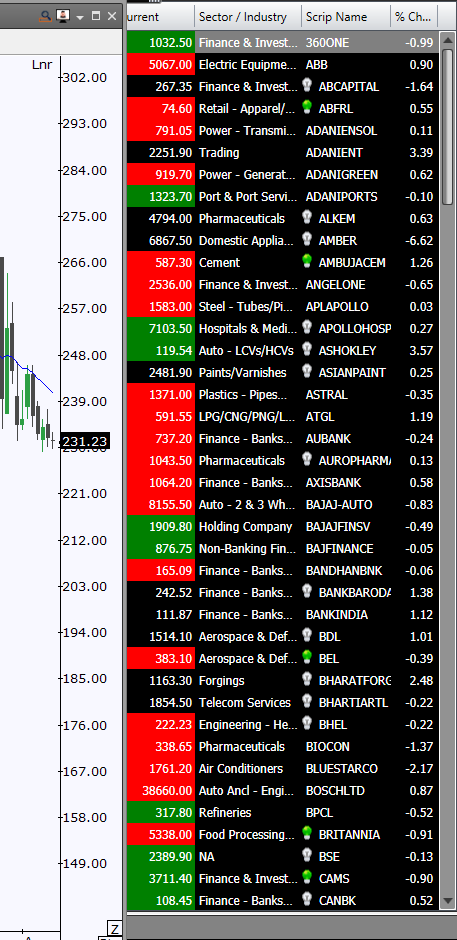The width and height of the screenshot is (457, 940).
Task: Click the bulb icon beside ASHOKLEY
Action: [x=307, y=350]
